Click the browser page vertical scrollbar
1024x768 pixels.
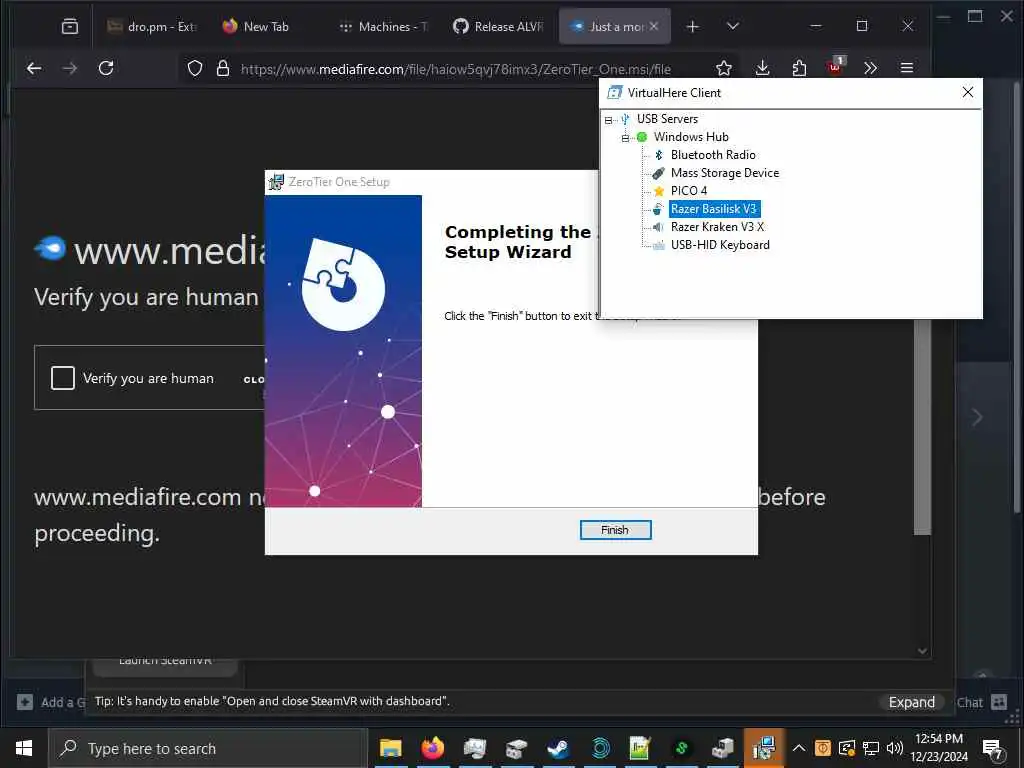click(922, 428)
